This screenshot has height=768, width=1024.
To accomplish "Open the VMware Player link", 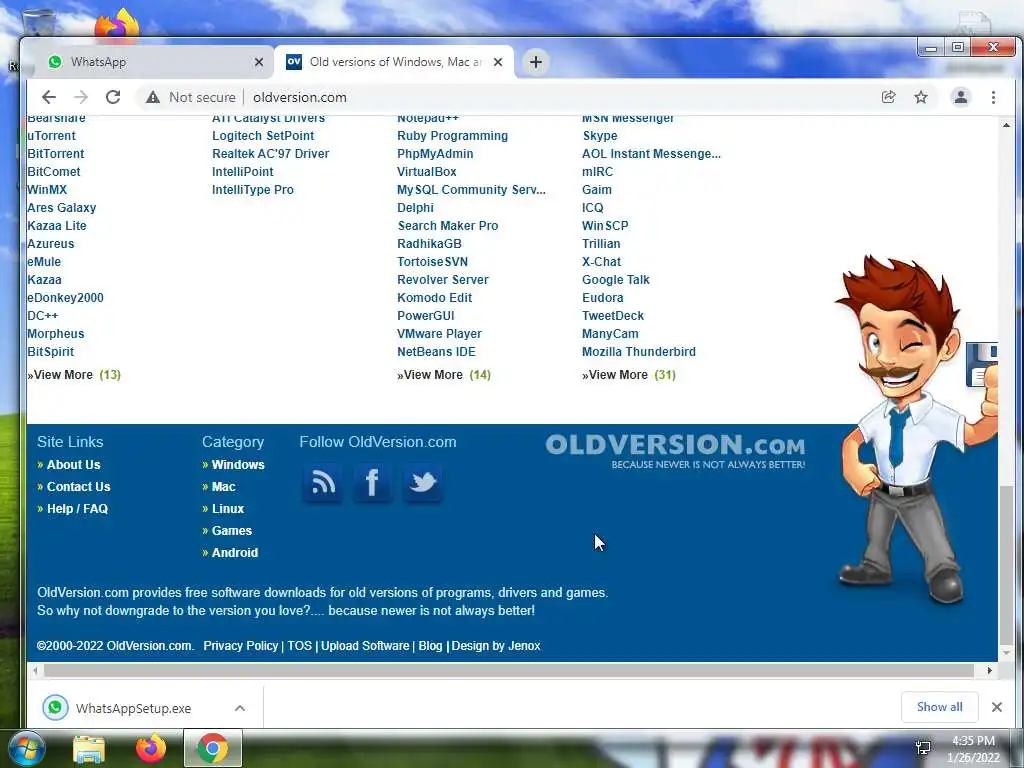I will 440,334.
